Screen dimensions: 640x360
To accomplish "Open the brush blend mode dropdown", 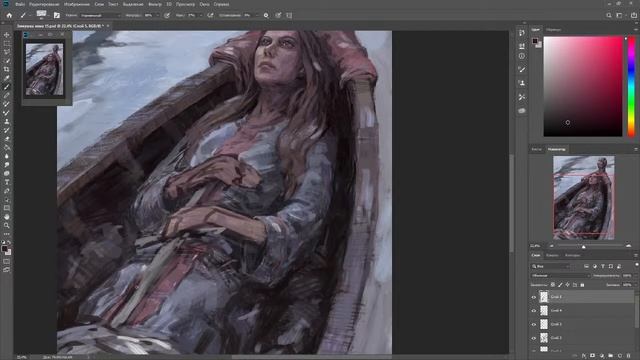I will coord(100,16).
